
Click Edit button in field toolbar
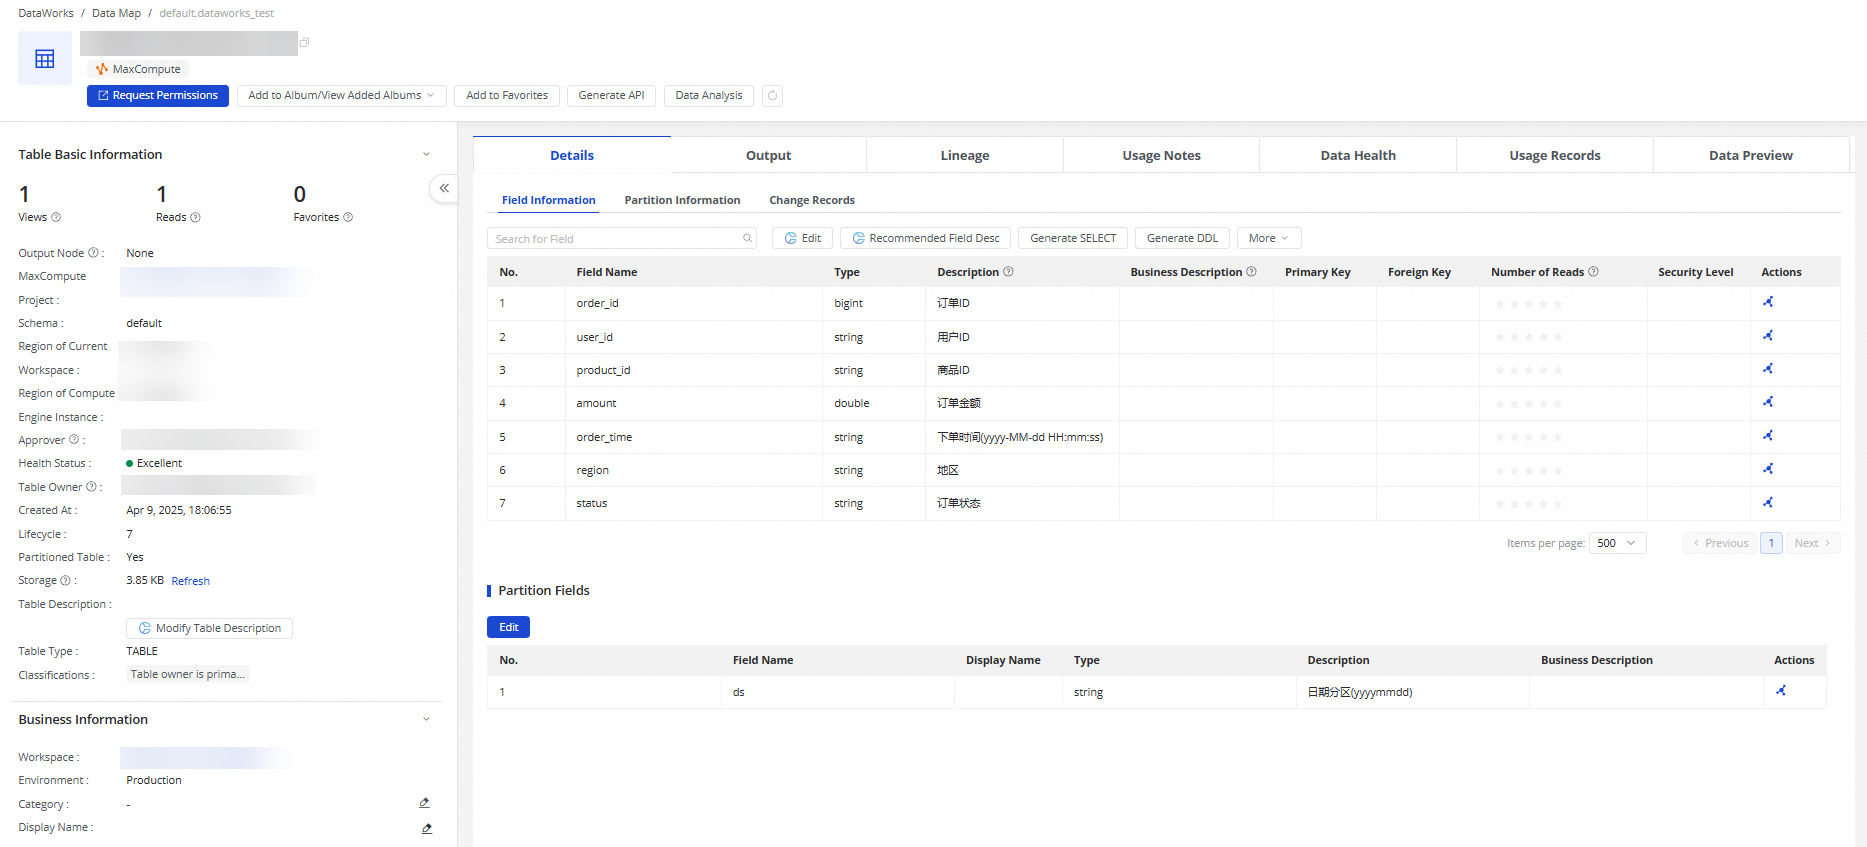(803, 238)
